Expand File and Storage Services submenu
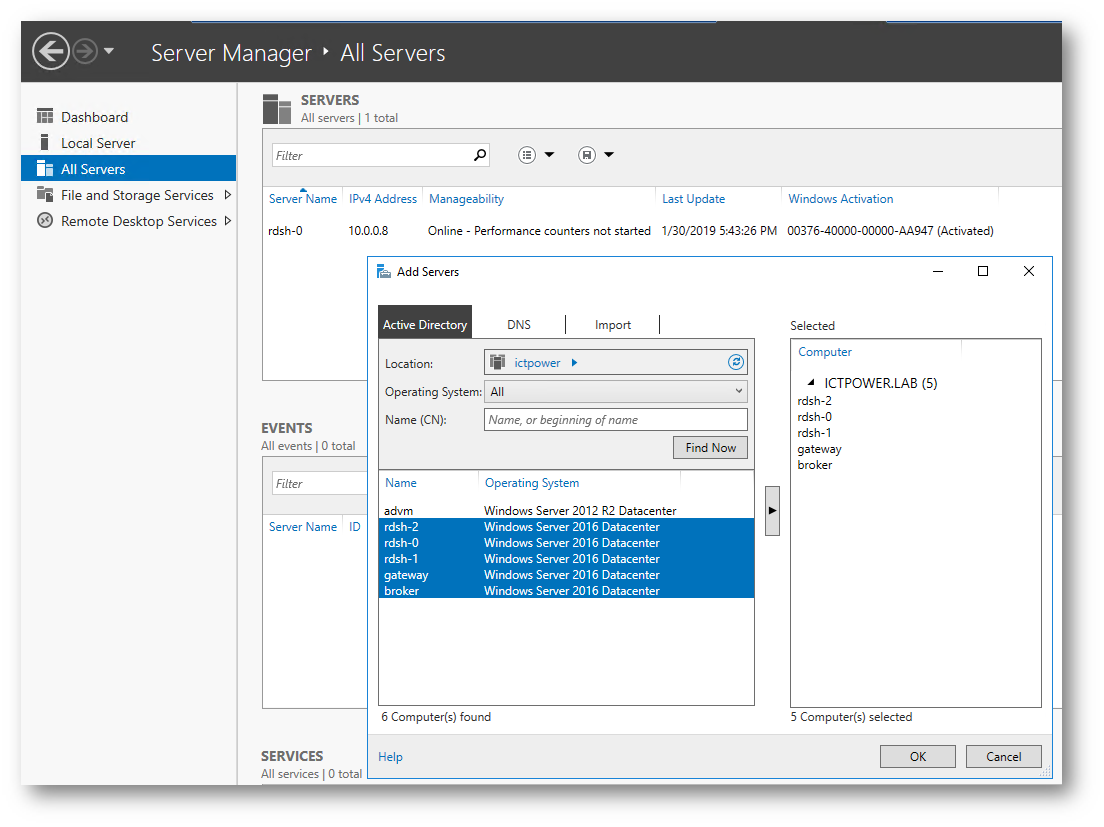This screenshot has height=827, width=1104. (x=228, y=195)
